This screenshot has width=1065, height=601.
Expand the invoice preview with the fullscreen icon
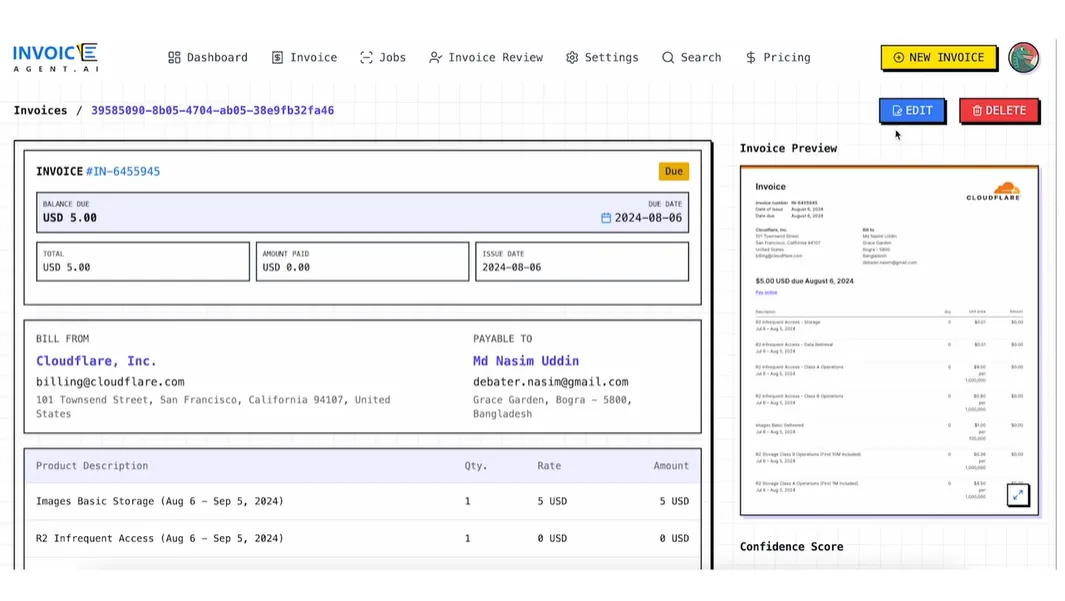tap(1018, 495)
